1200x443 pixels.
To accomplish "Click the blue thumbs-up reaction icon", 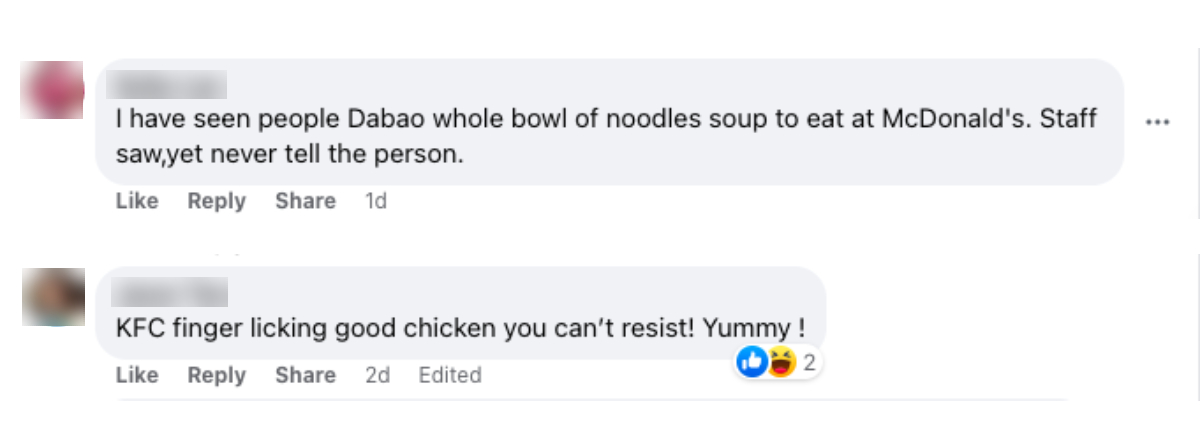I will point(751,363).
